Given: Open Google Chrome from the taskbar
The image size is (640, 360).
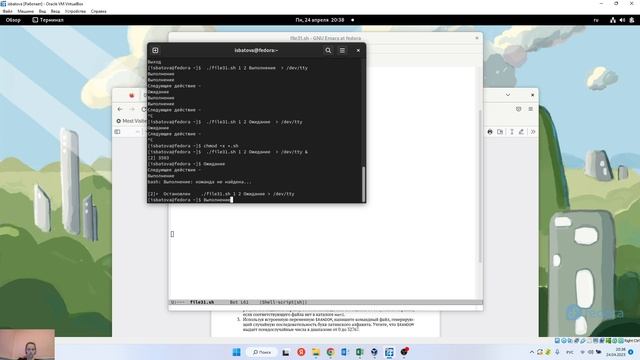Looking at the screenshot, I should 330,352.
